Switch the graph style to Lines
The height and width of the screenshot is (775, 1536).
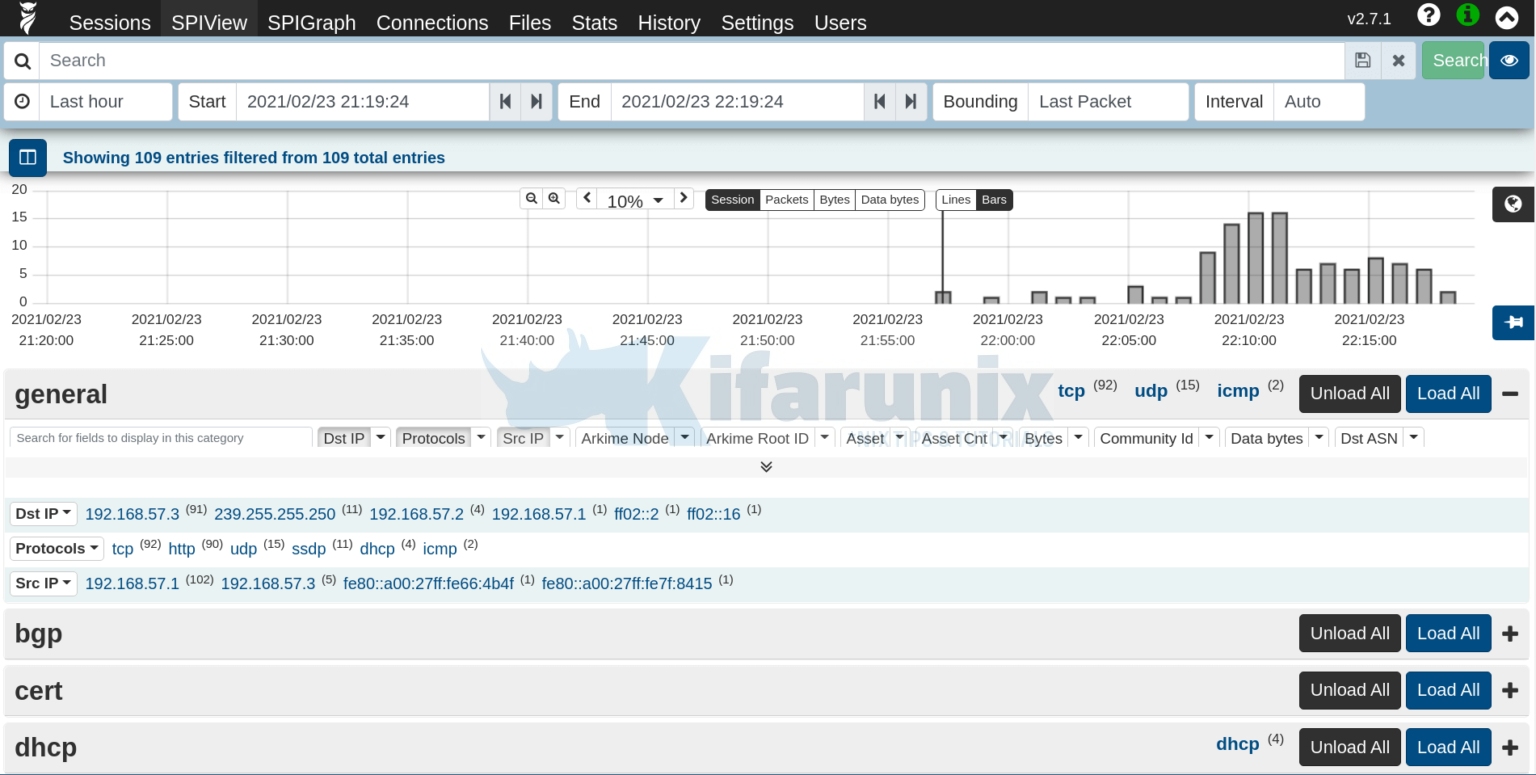point(955,199)
